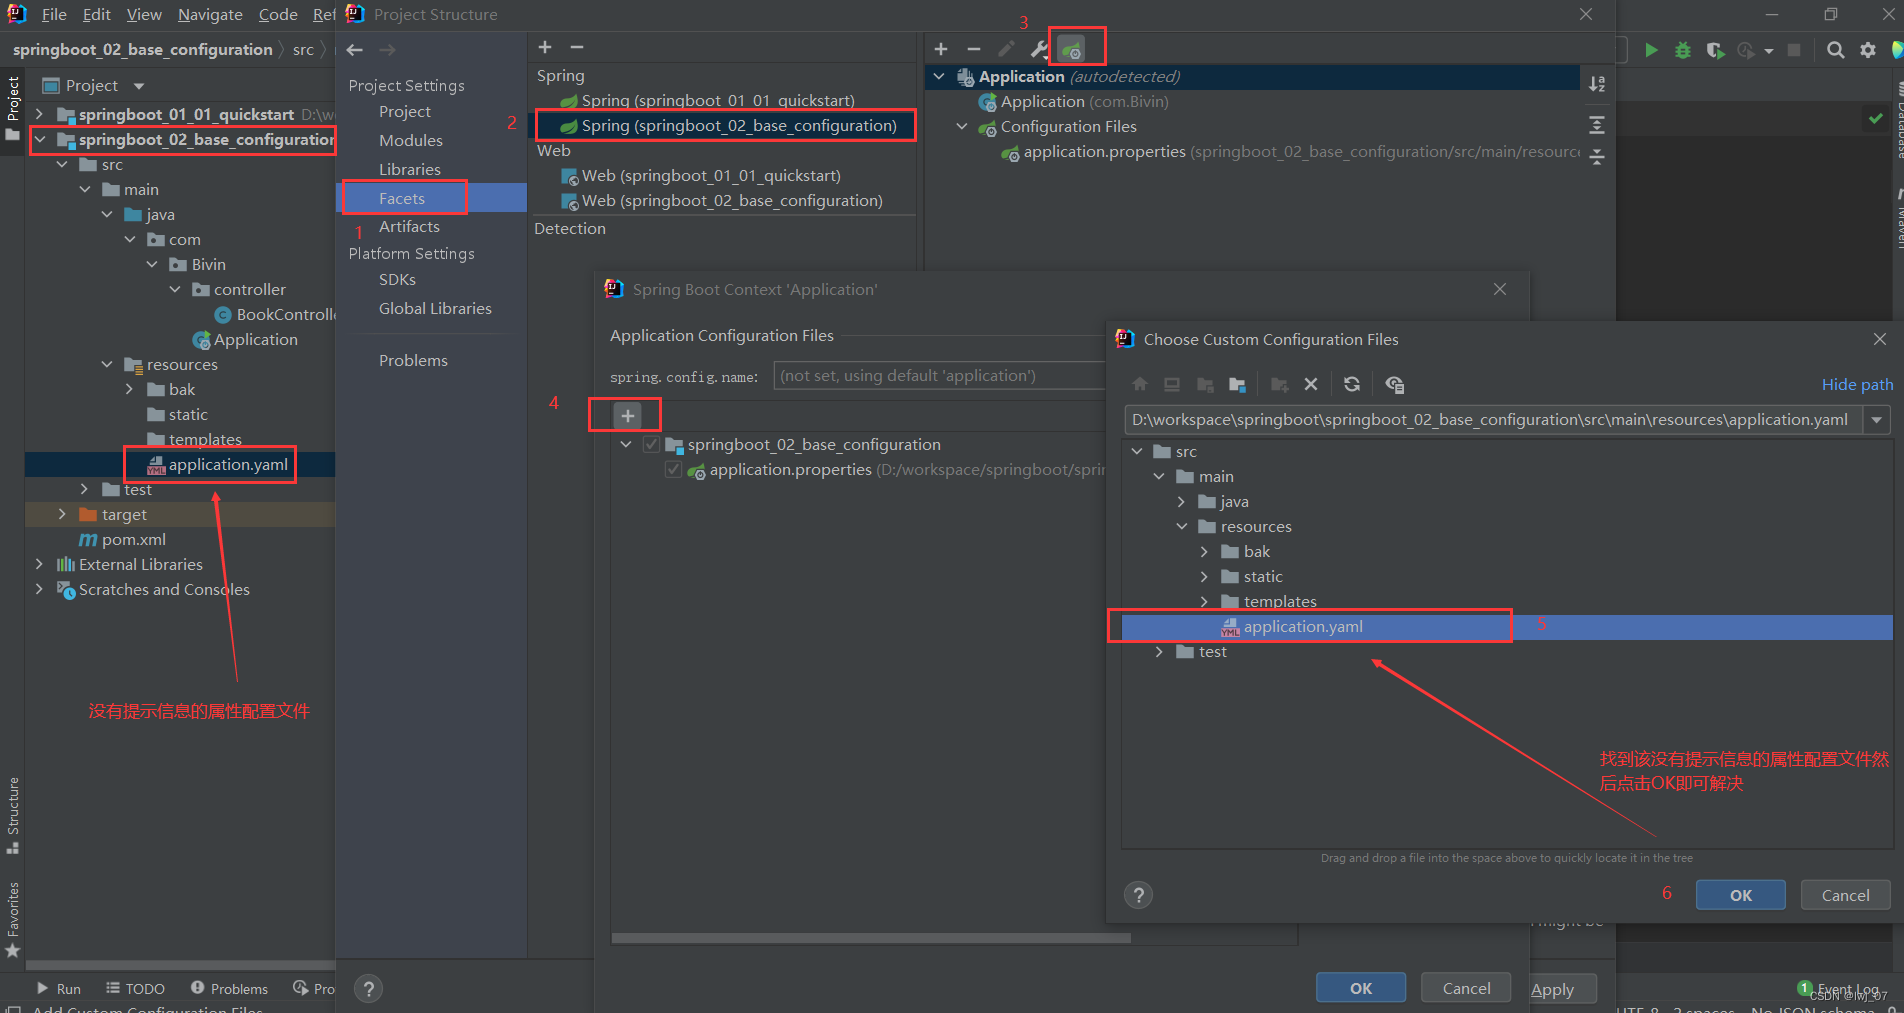This screenshot has width=1904, height=1013.
Task: Open help in Choose Custom Configuration Files dialog
Action: click(x=1138, y=895)
